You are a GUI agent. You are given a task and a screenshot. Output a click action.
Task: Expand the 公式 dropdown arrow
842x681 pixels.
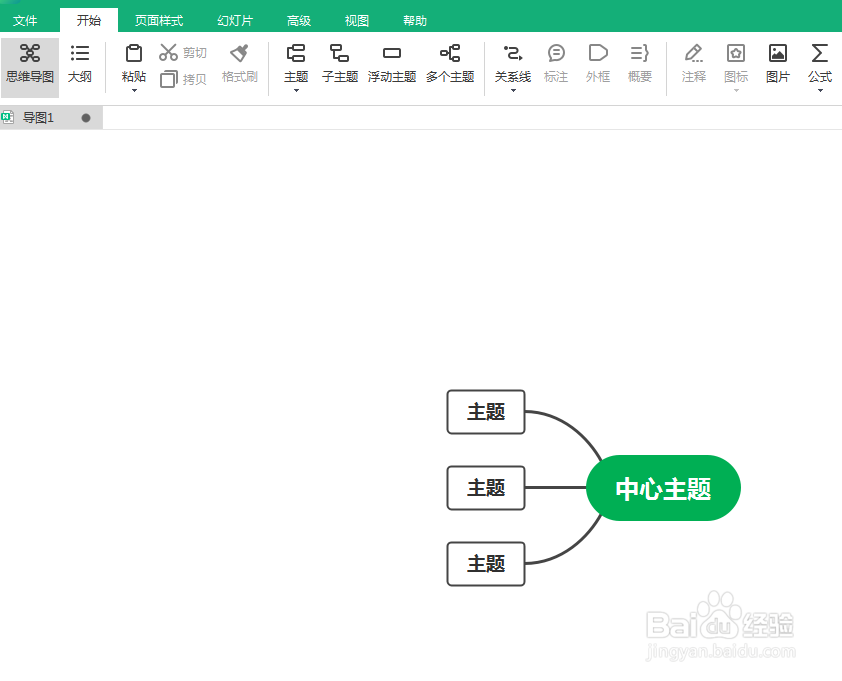(x=820, y=90)
